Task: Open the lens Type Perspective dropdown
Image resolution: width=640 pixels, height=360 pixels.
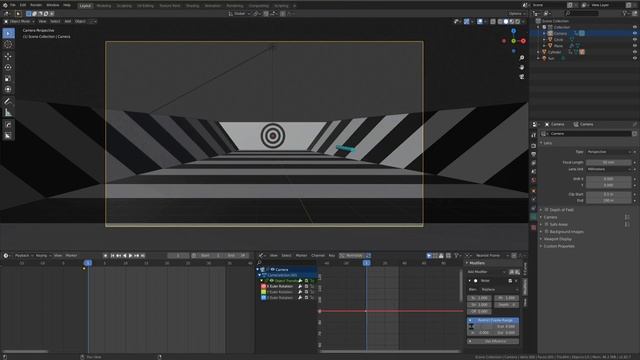Action: point(609,152)
